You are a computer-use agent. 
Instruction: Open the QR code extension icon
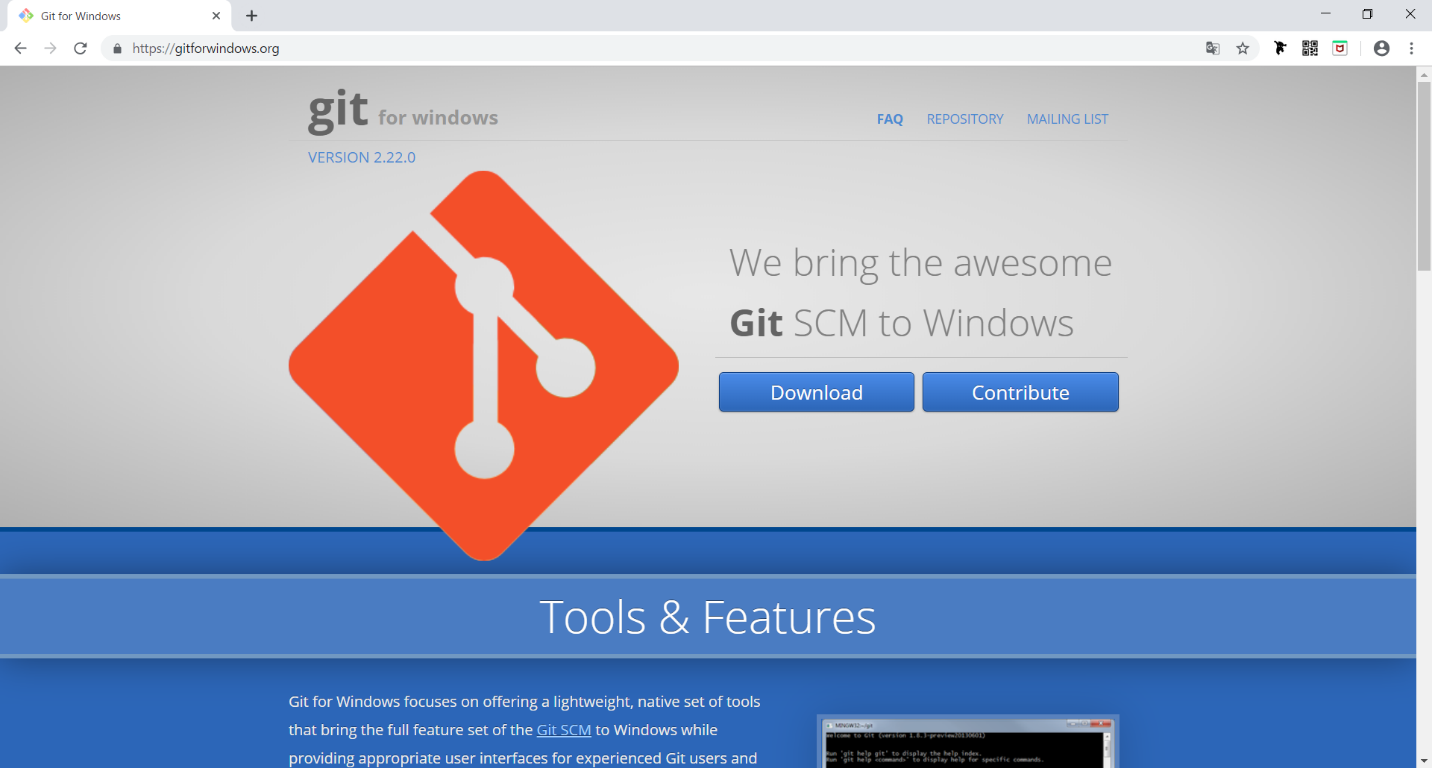[1310, 48]
